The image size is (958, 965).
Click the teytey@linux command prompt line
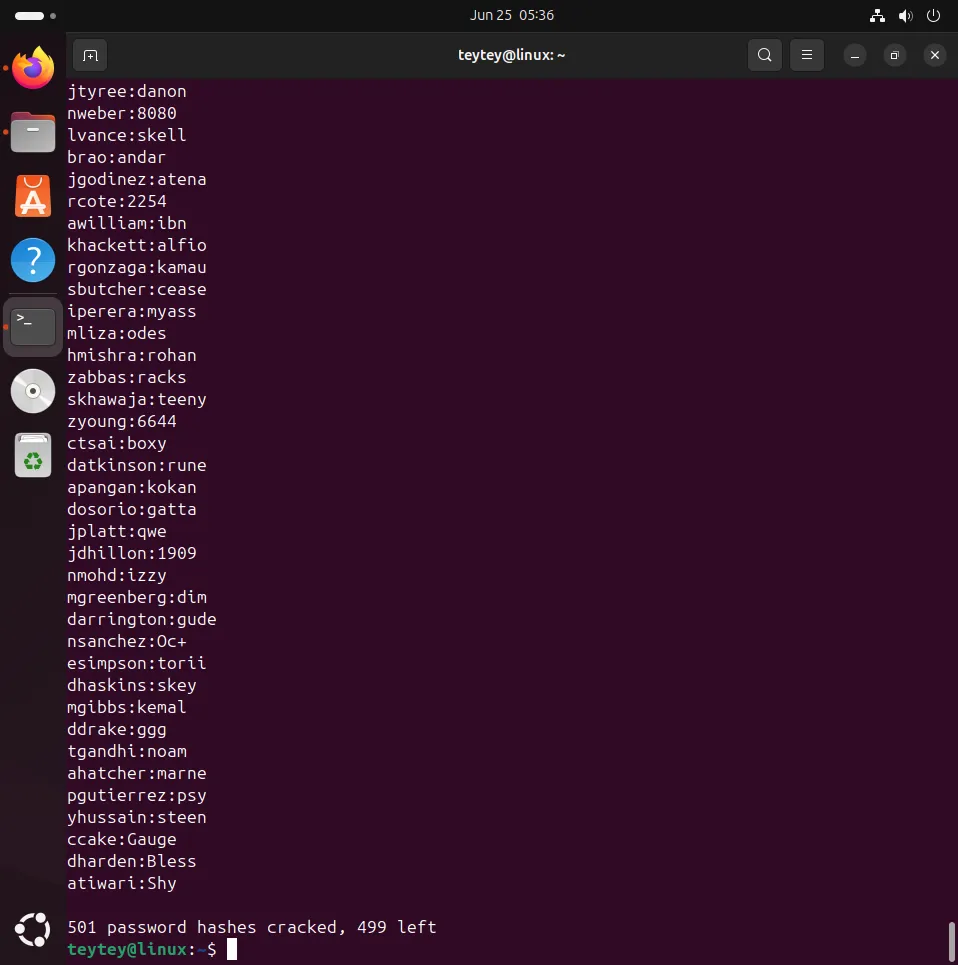140,949
